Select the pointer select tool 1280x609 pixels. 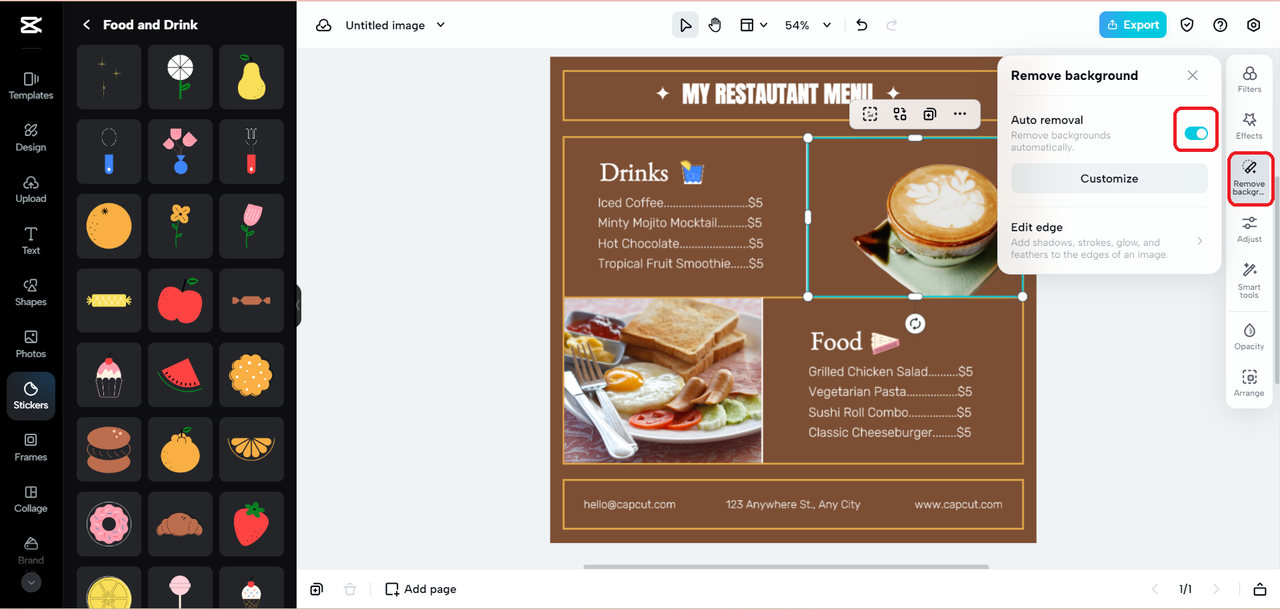pos(685,25)
